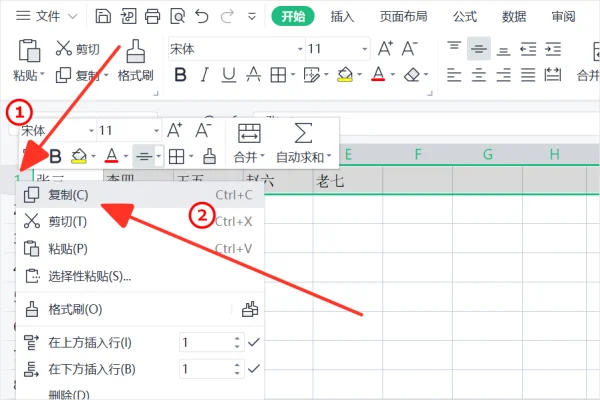Select bottom vertical align in ribbon
This screenshot has width=600, height=400.
pyautogui.click(x=503, y=50)
